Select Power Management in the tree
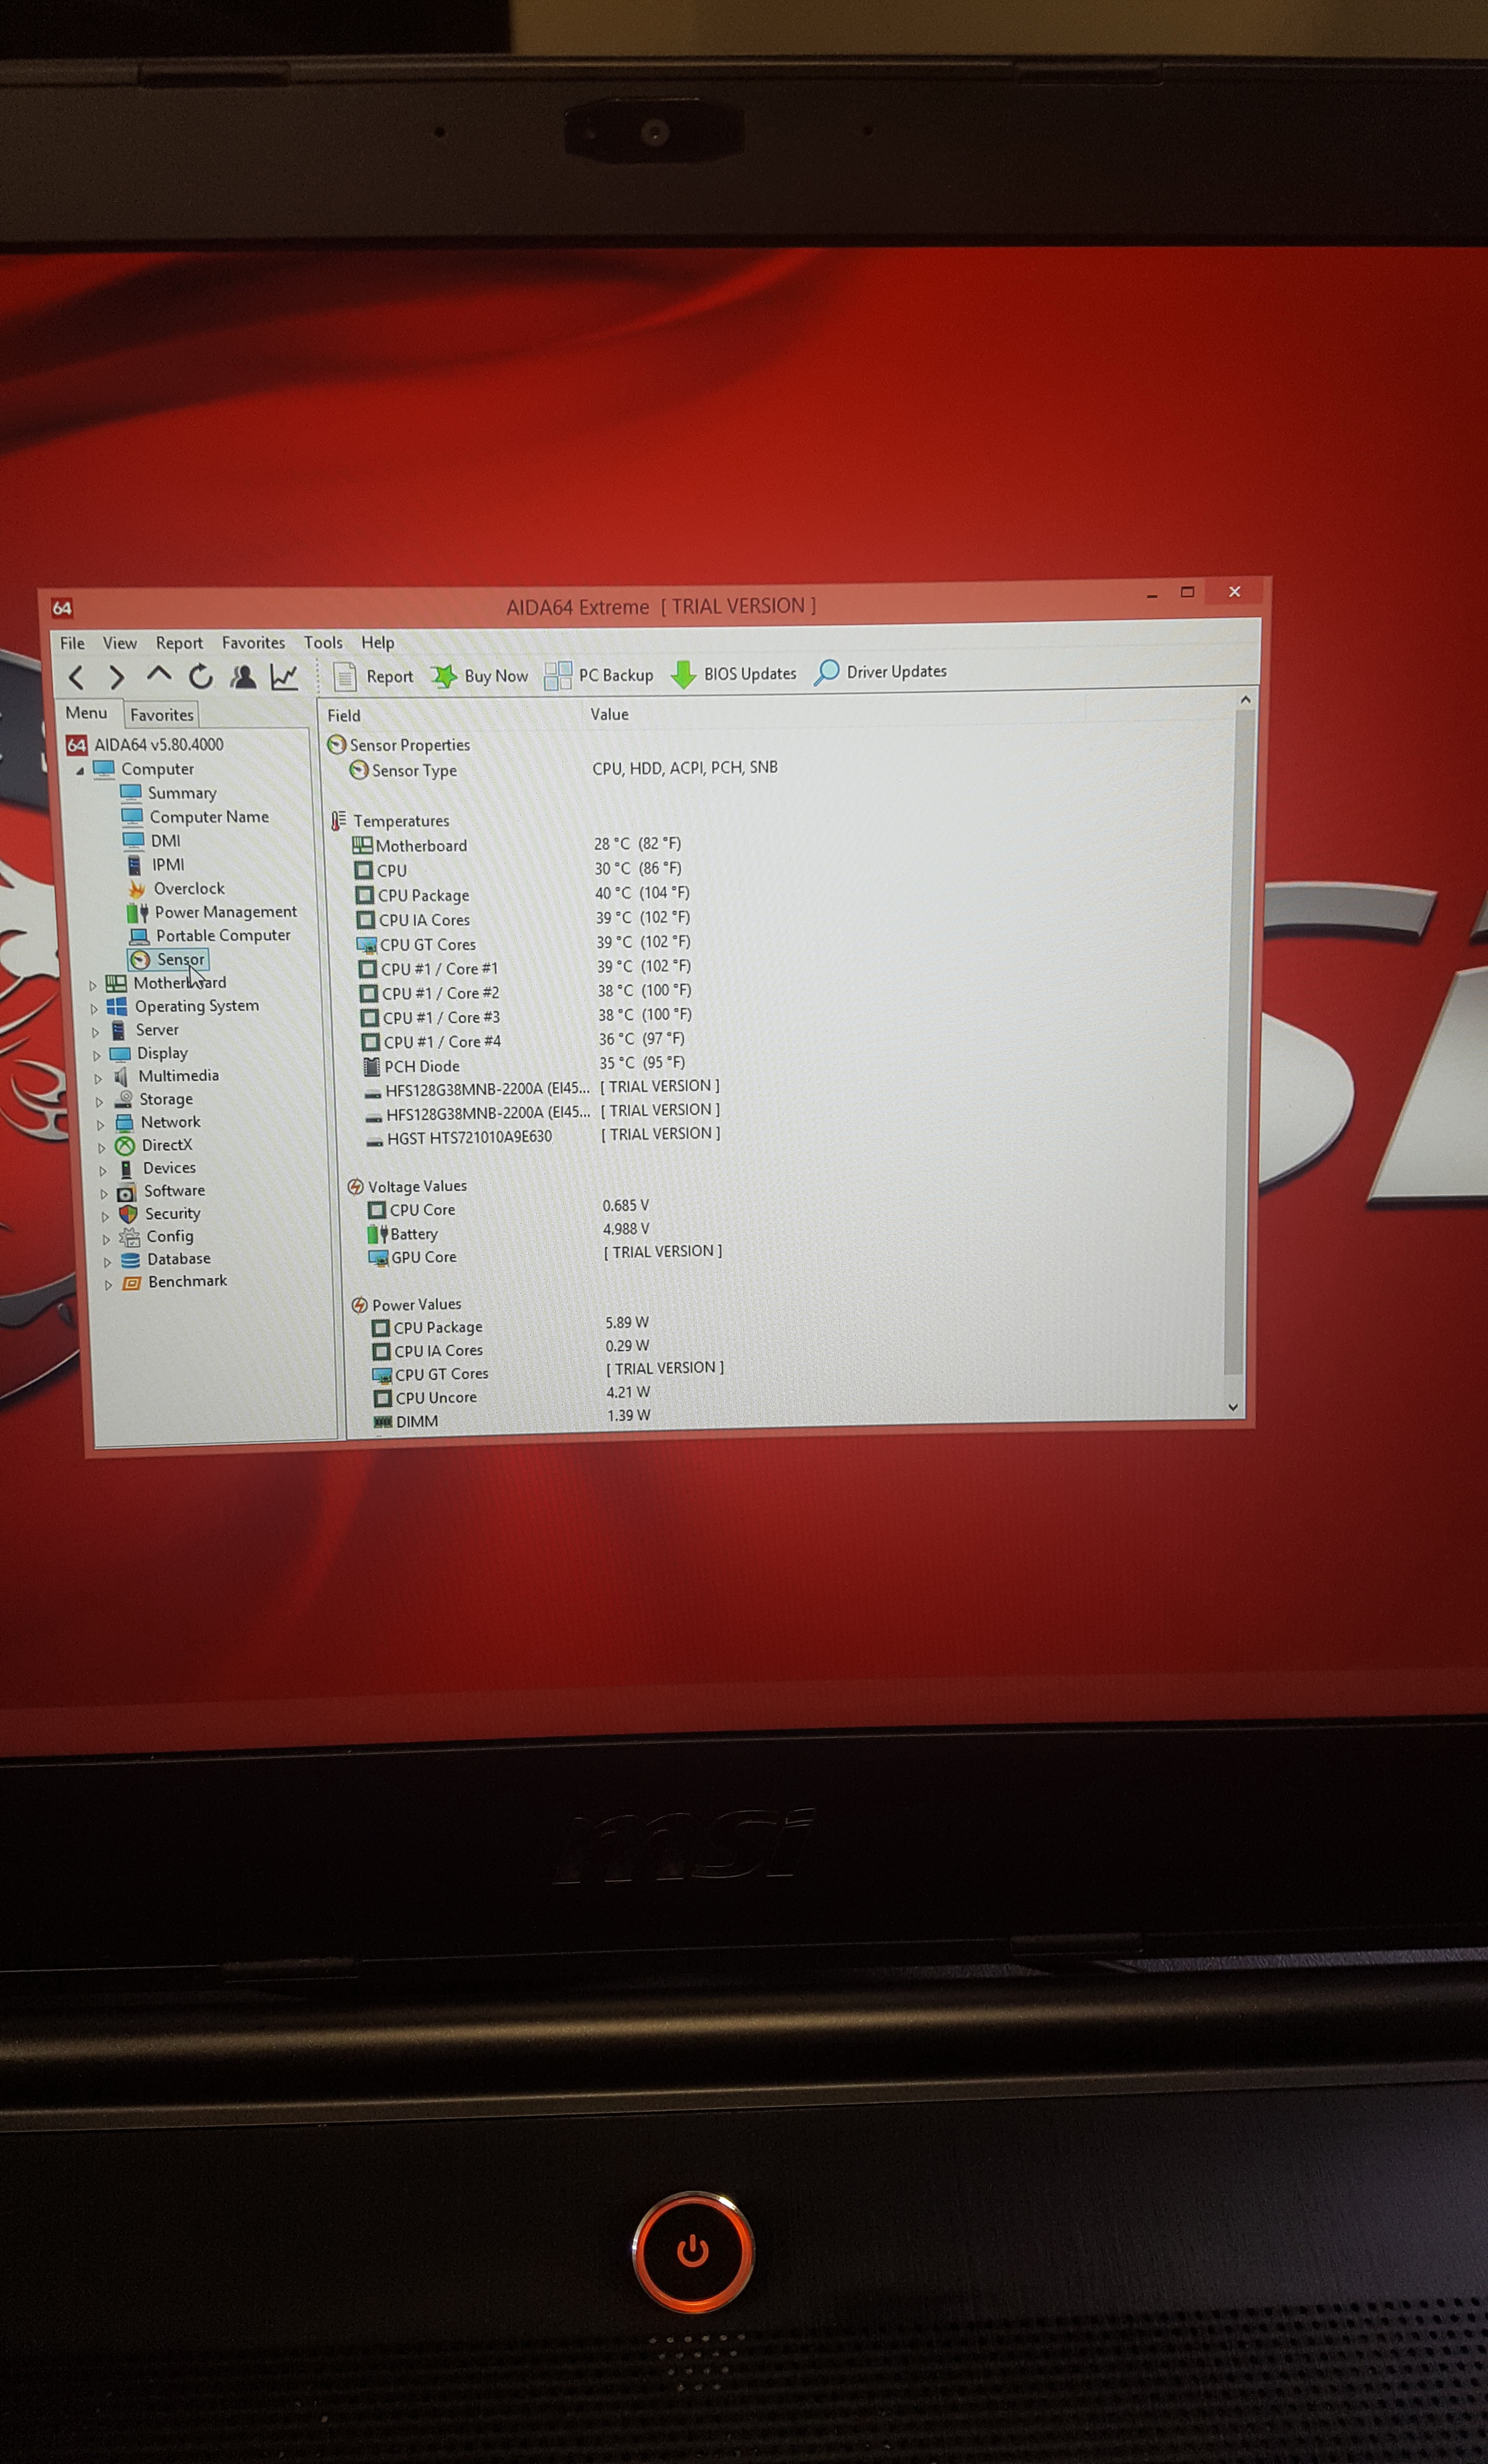Image resolution: width=1488 pixels, height=2464 pixels. pyautogui.click(x=213, y=912)
